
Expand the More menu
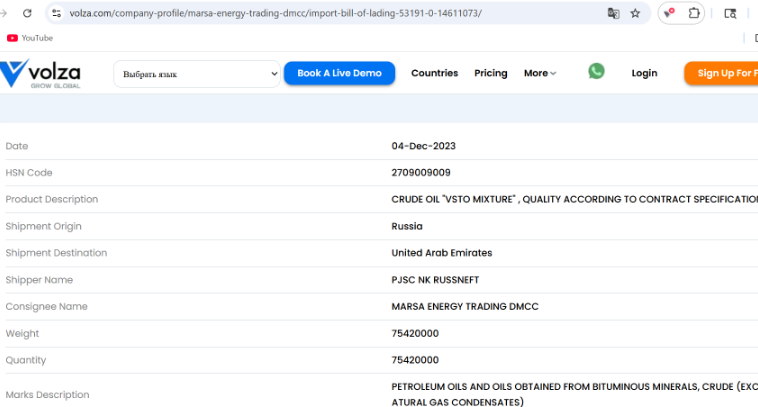coord(540,73)
